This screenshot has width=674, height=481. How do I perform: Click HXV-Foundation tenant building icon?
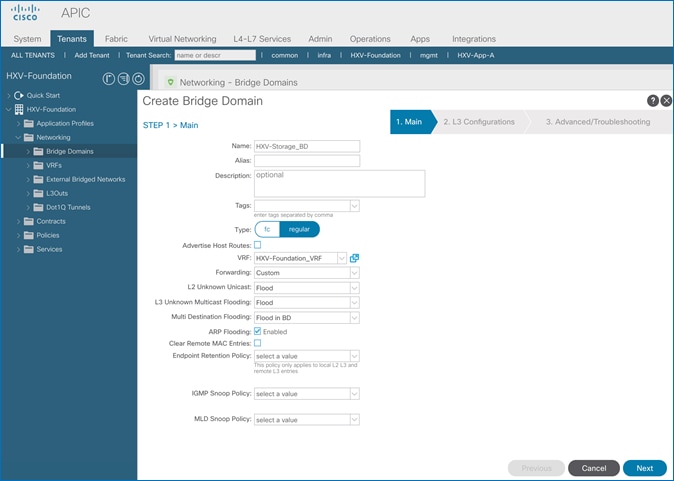click(19, 110)
